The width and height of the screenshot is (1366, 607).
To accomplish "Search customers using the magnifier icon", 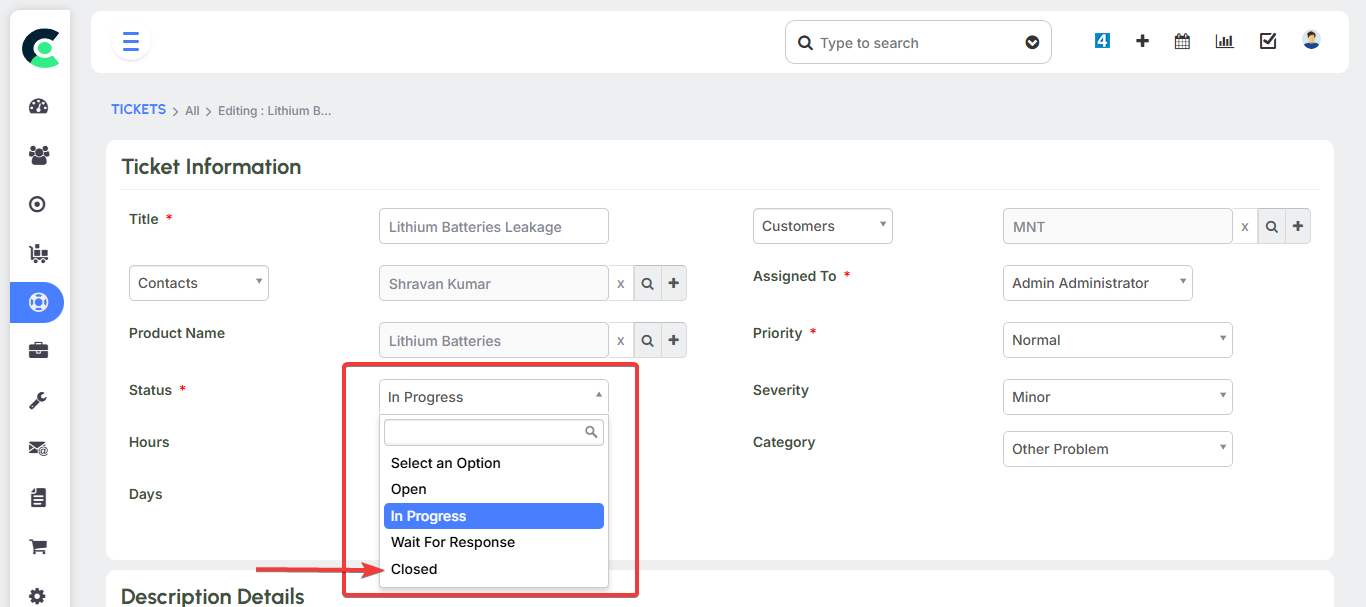I will (x=1271, y=227).
